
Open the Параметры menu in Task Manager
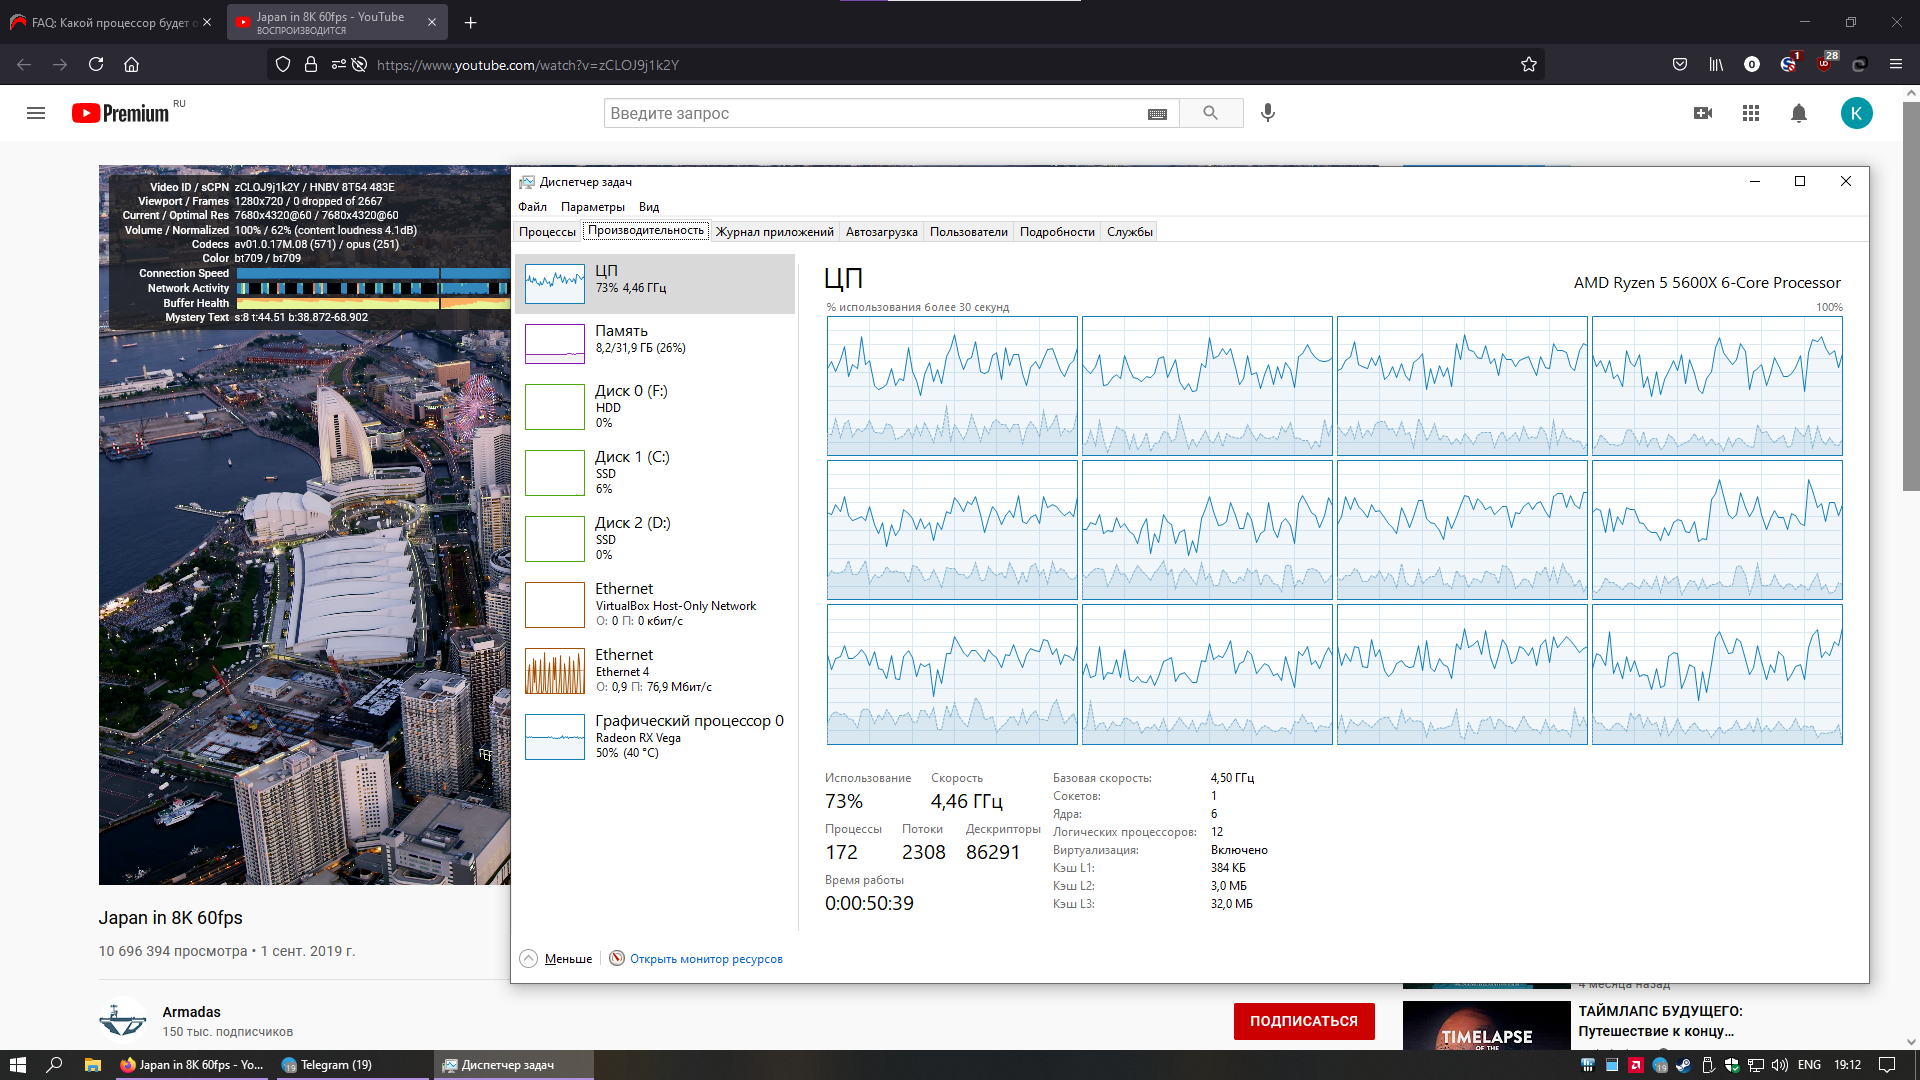(592, 207)
